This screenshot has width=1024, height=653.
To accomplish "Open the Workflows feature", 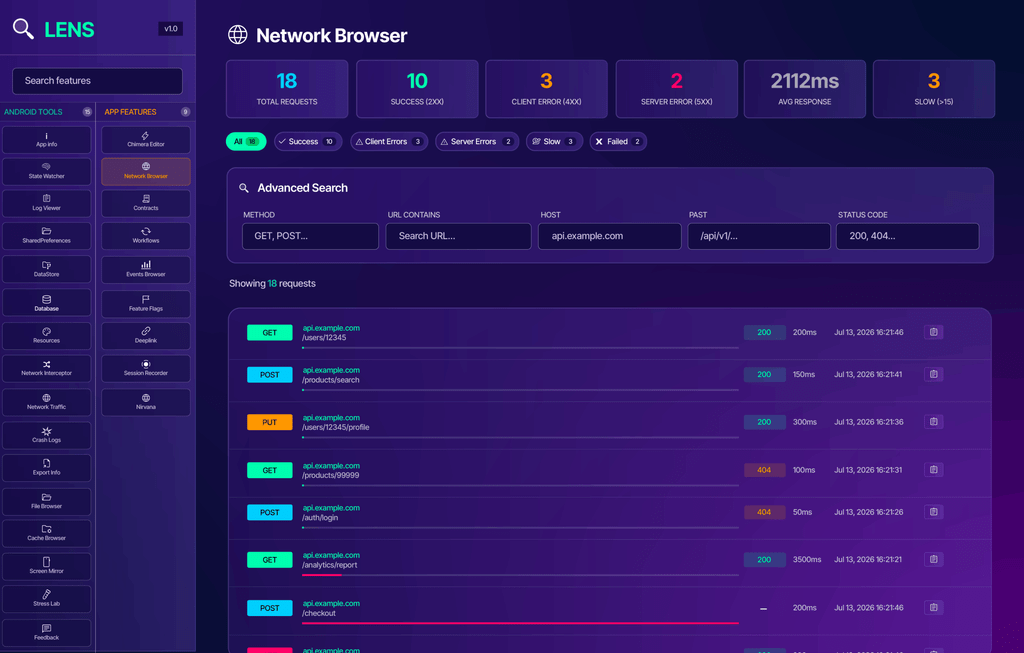I will 146,236.
